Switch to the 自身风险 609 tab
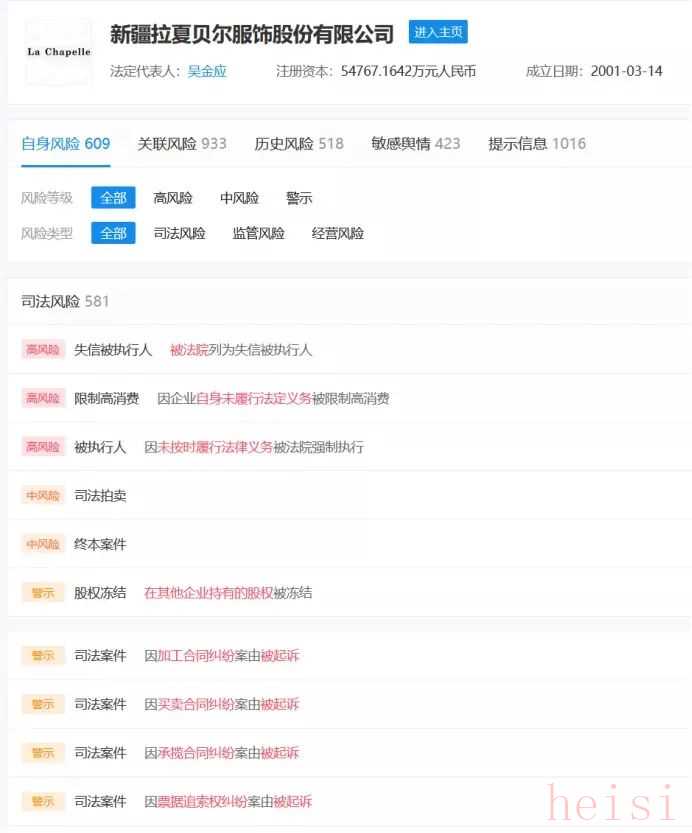The width and height of the screenshot is (692, 833). pyautogui.click(x=66, y=144)
